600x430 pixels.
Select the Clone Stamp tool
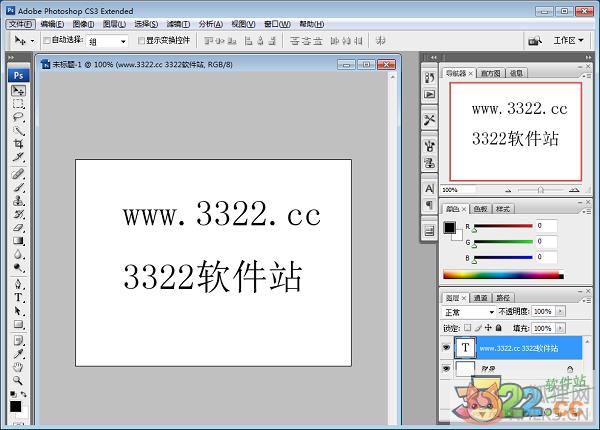[x=18, y=200]
